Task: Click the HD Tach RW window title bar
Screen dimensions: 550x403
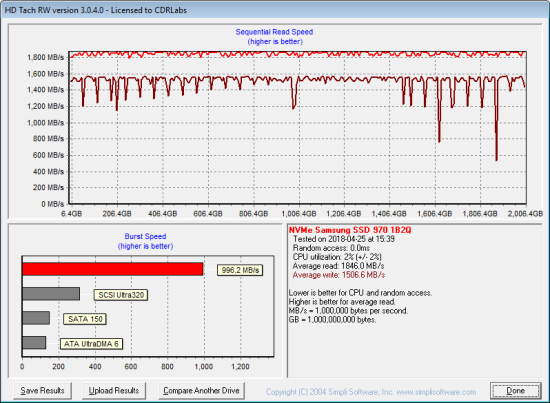Action: click(x=275, y=10)
